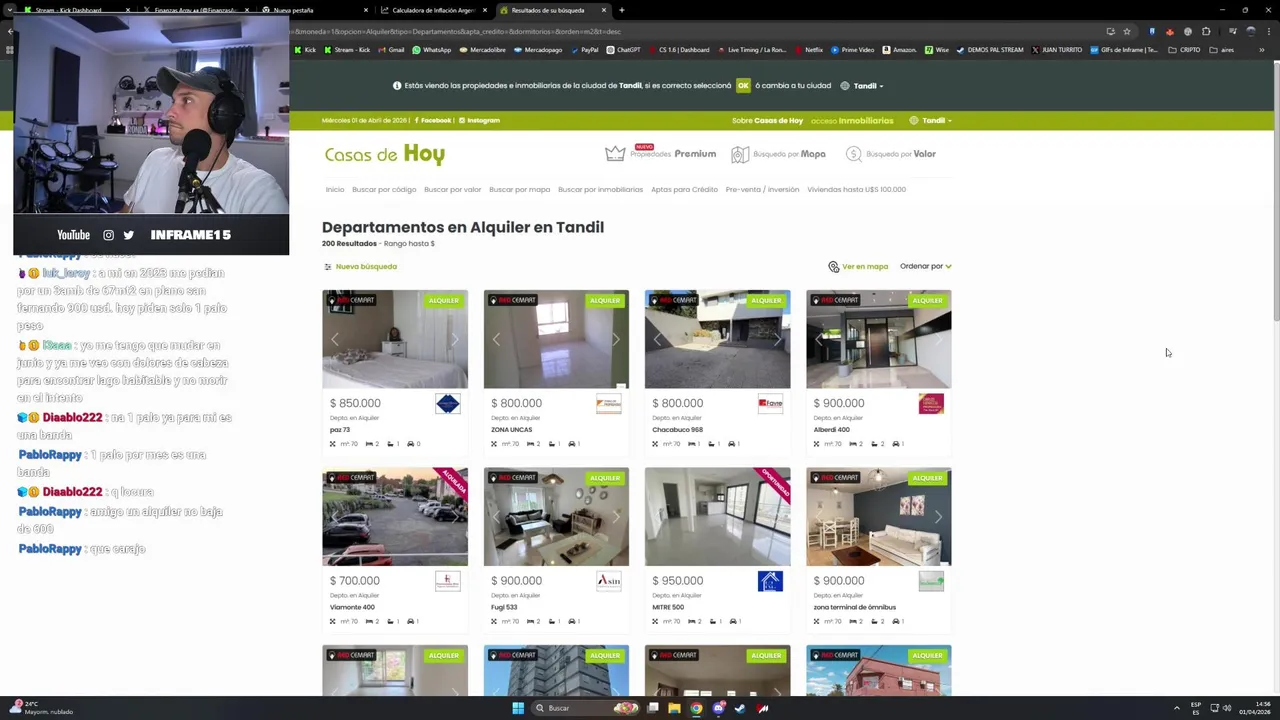The height and width of the screenshot is (720, 1280).
Task: Open Viviendas hasta U$S 100.000 menu item
Action: pyautogui.click(x=856, y=190)
